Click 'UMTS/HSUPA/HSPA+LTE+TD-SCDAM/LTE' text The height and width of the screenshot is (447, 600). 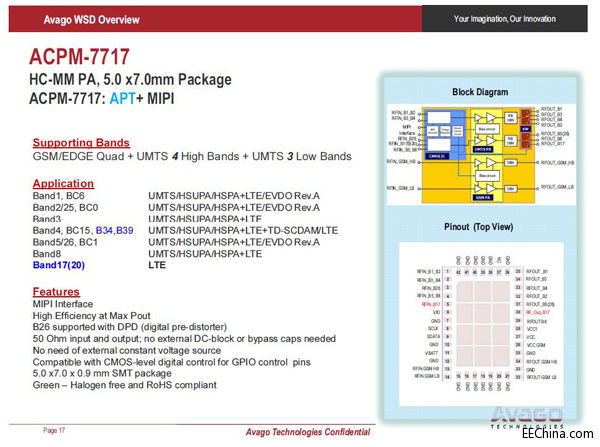(x=243, y=230)
